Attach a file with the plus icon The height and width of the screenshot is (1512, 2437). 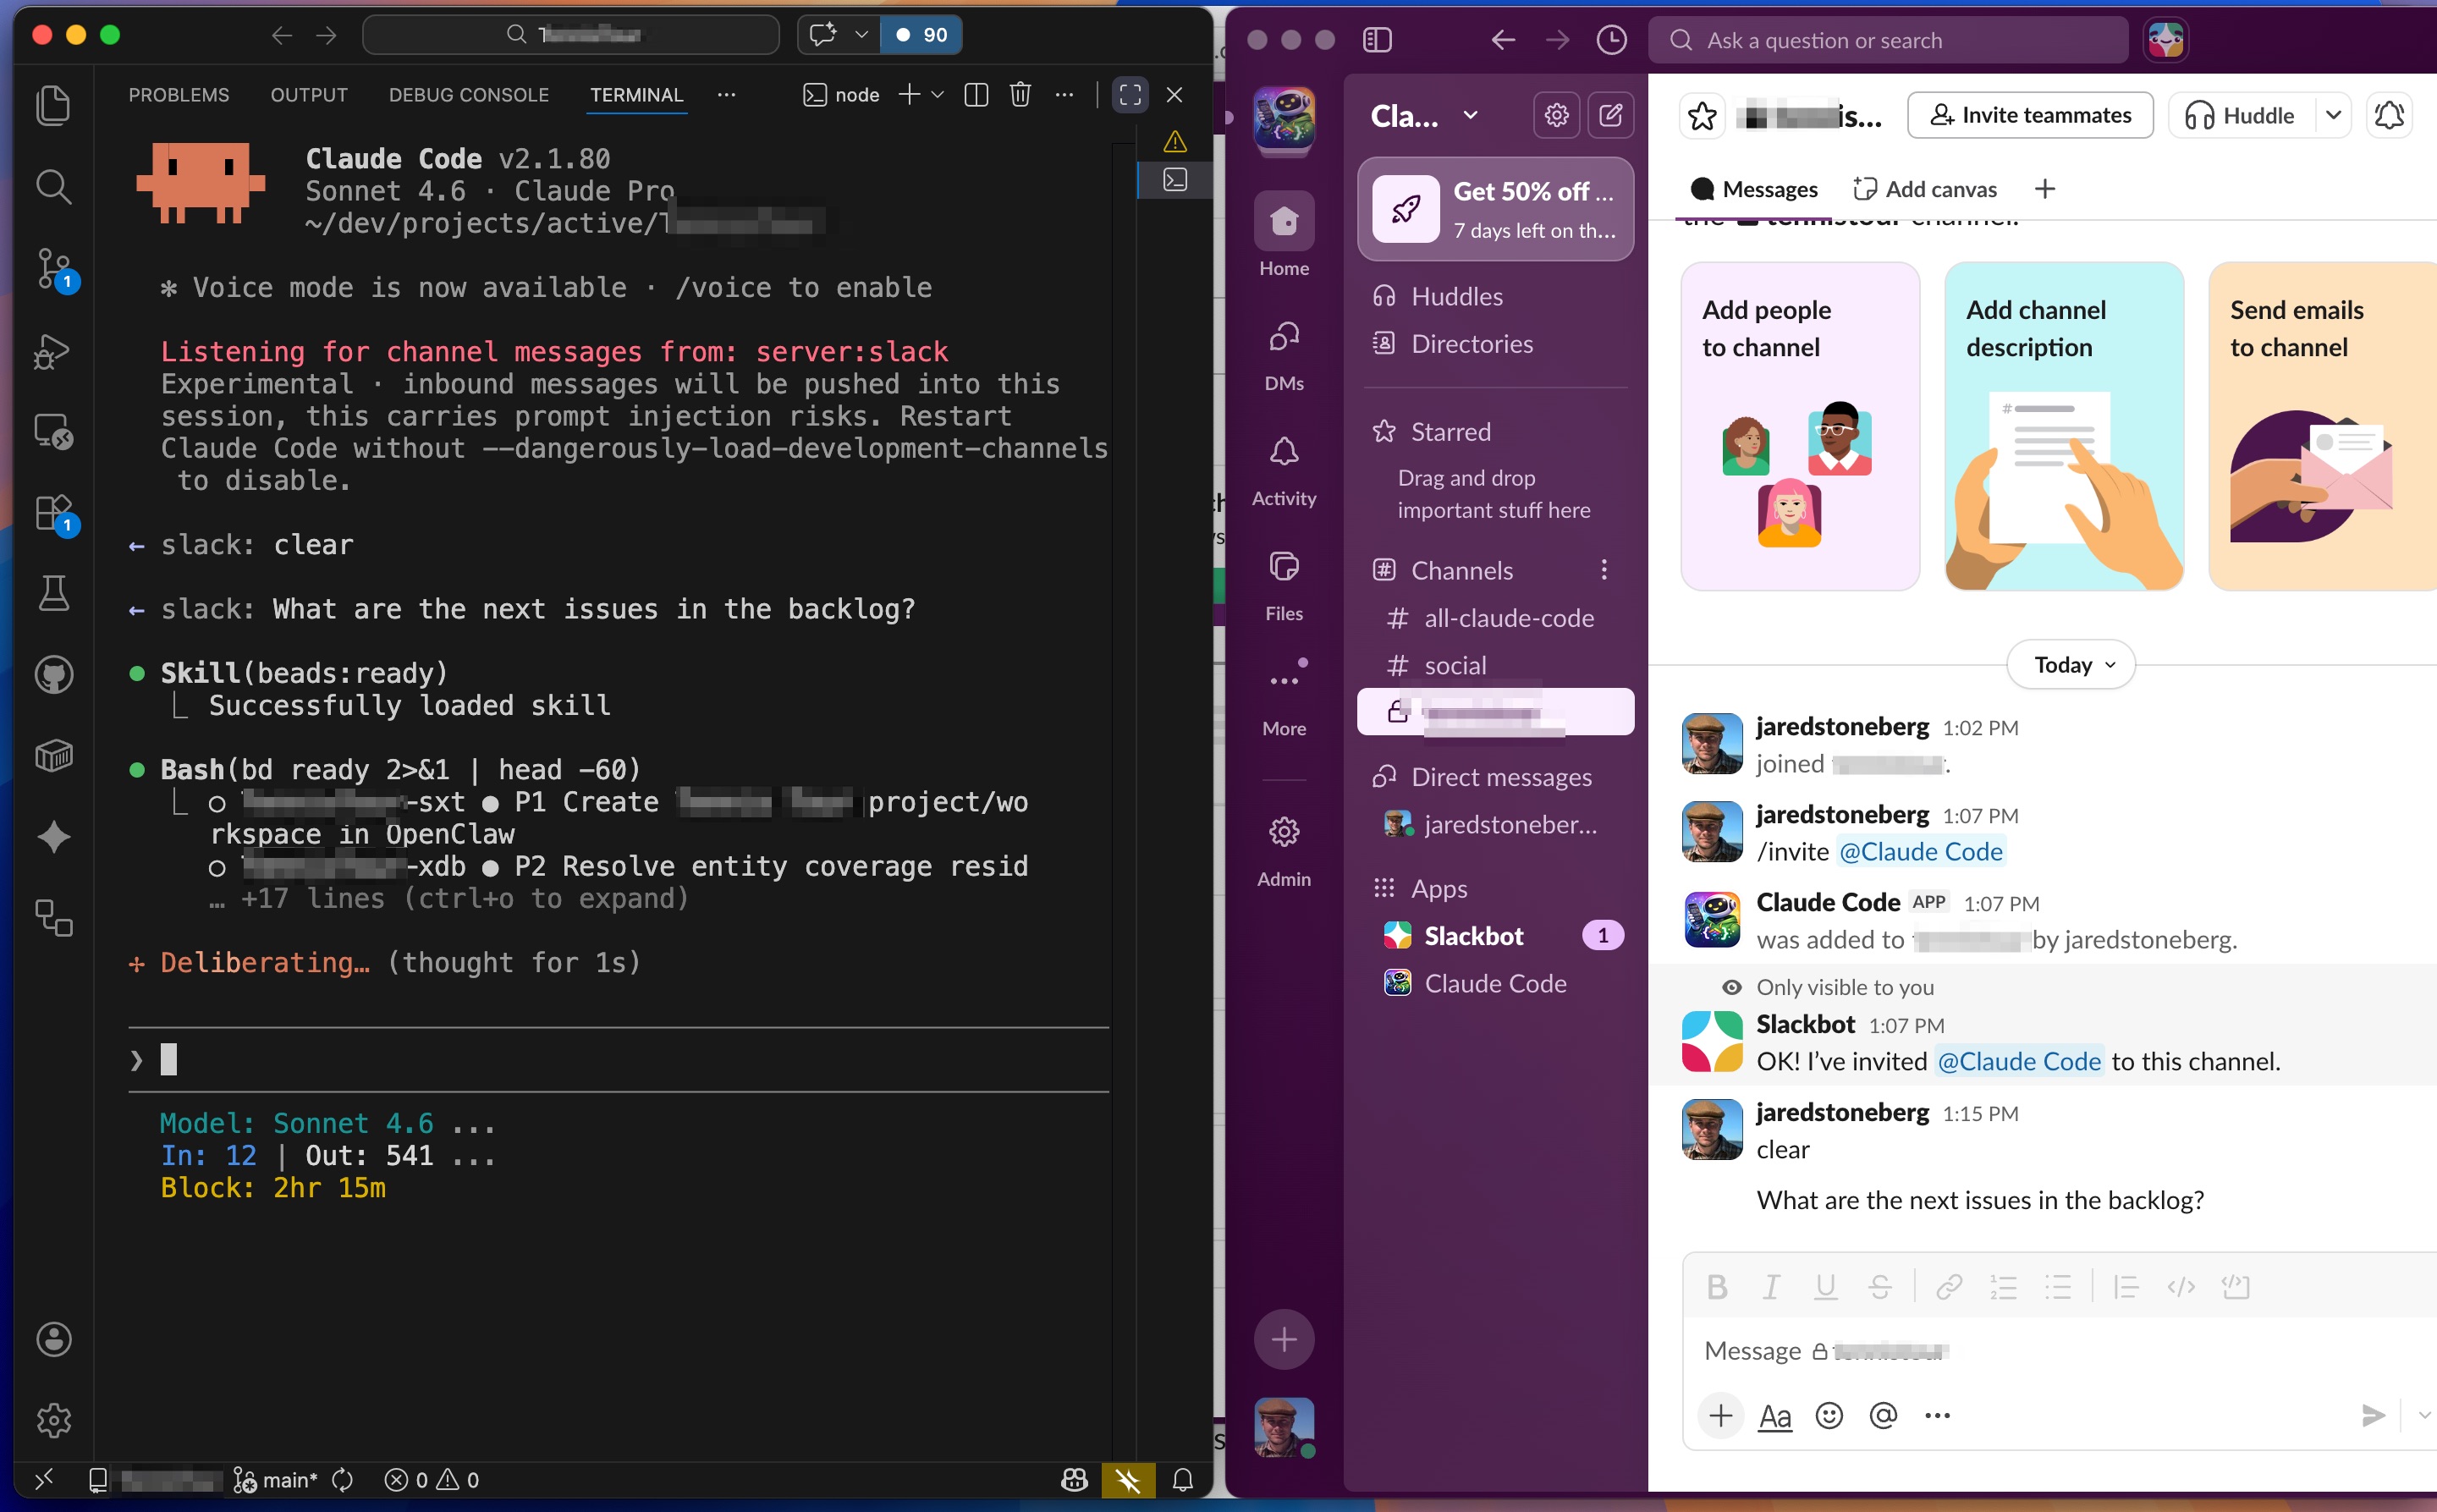point(1720,1415)
